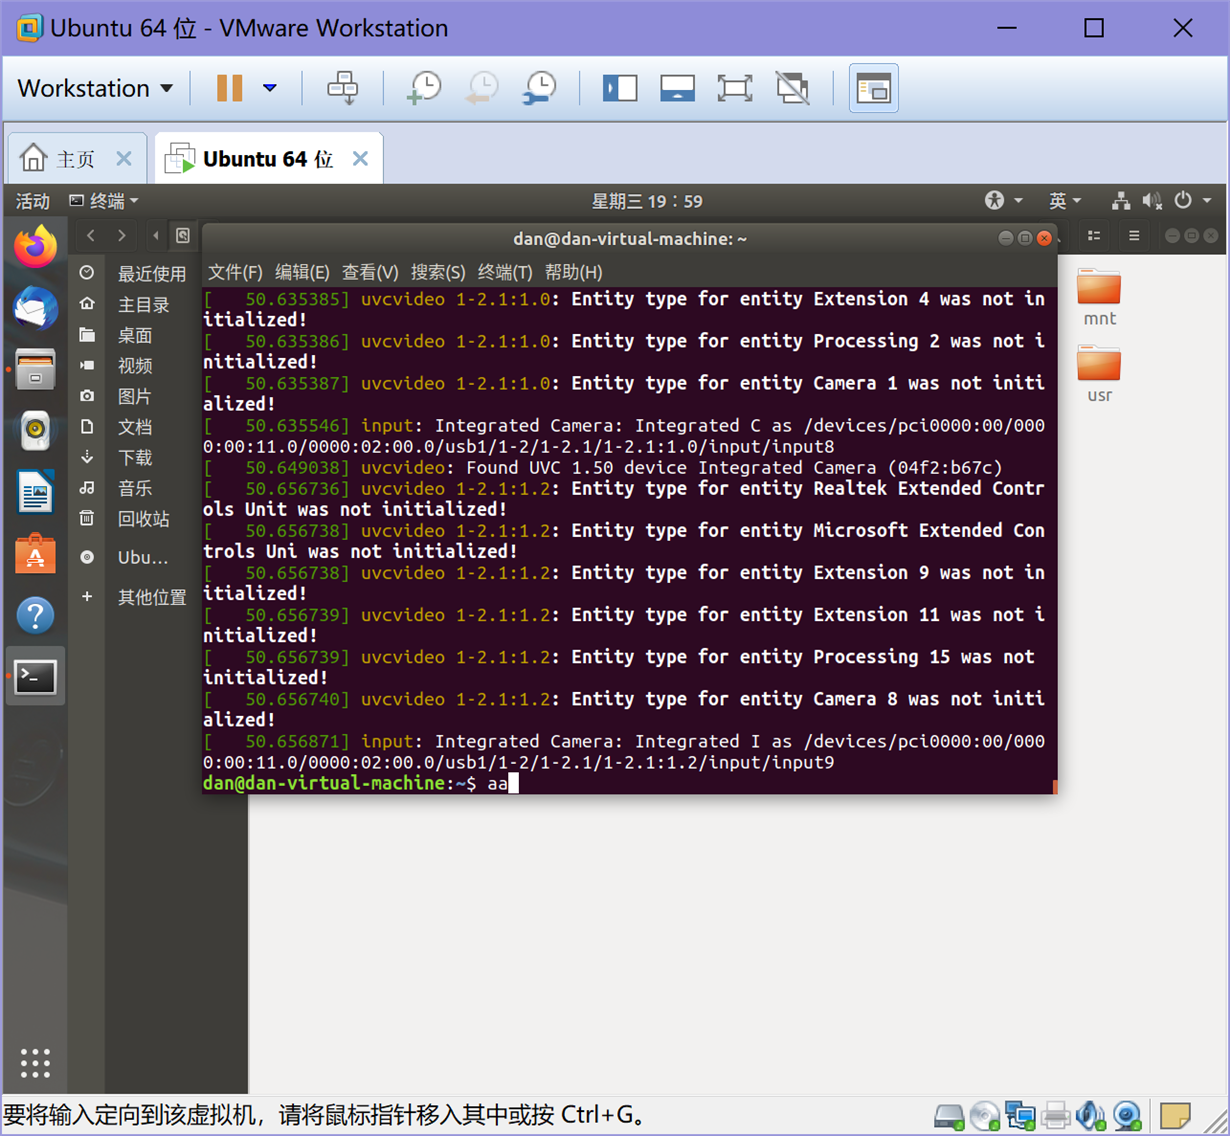Click the network adapter status icon
The width and height of the screenshot is (1230, 1136).
coord(1020,1115)
